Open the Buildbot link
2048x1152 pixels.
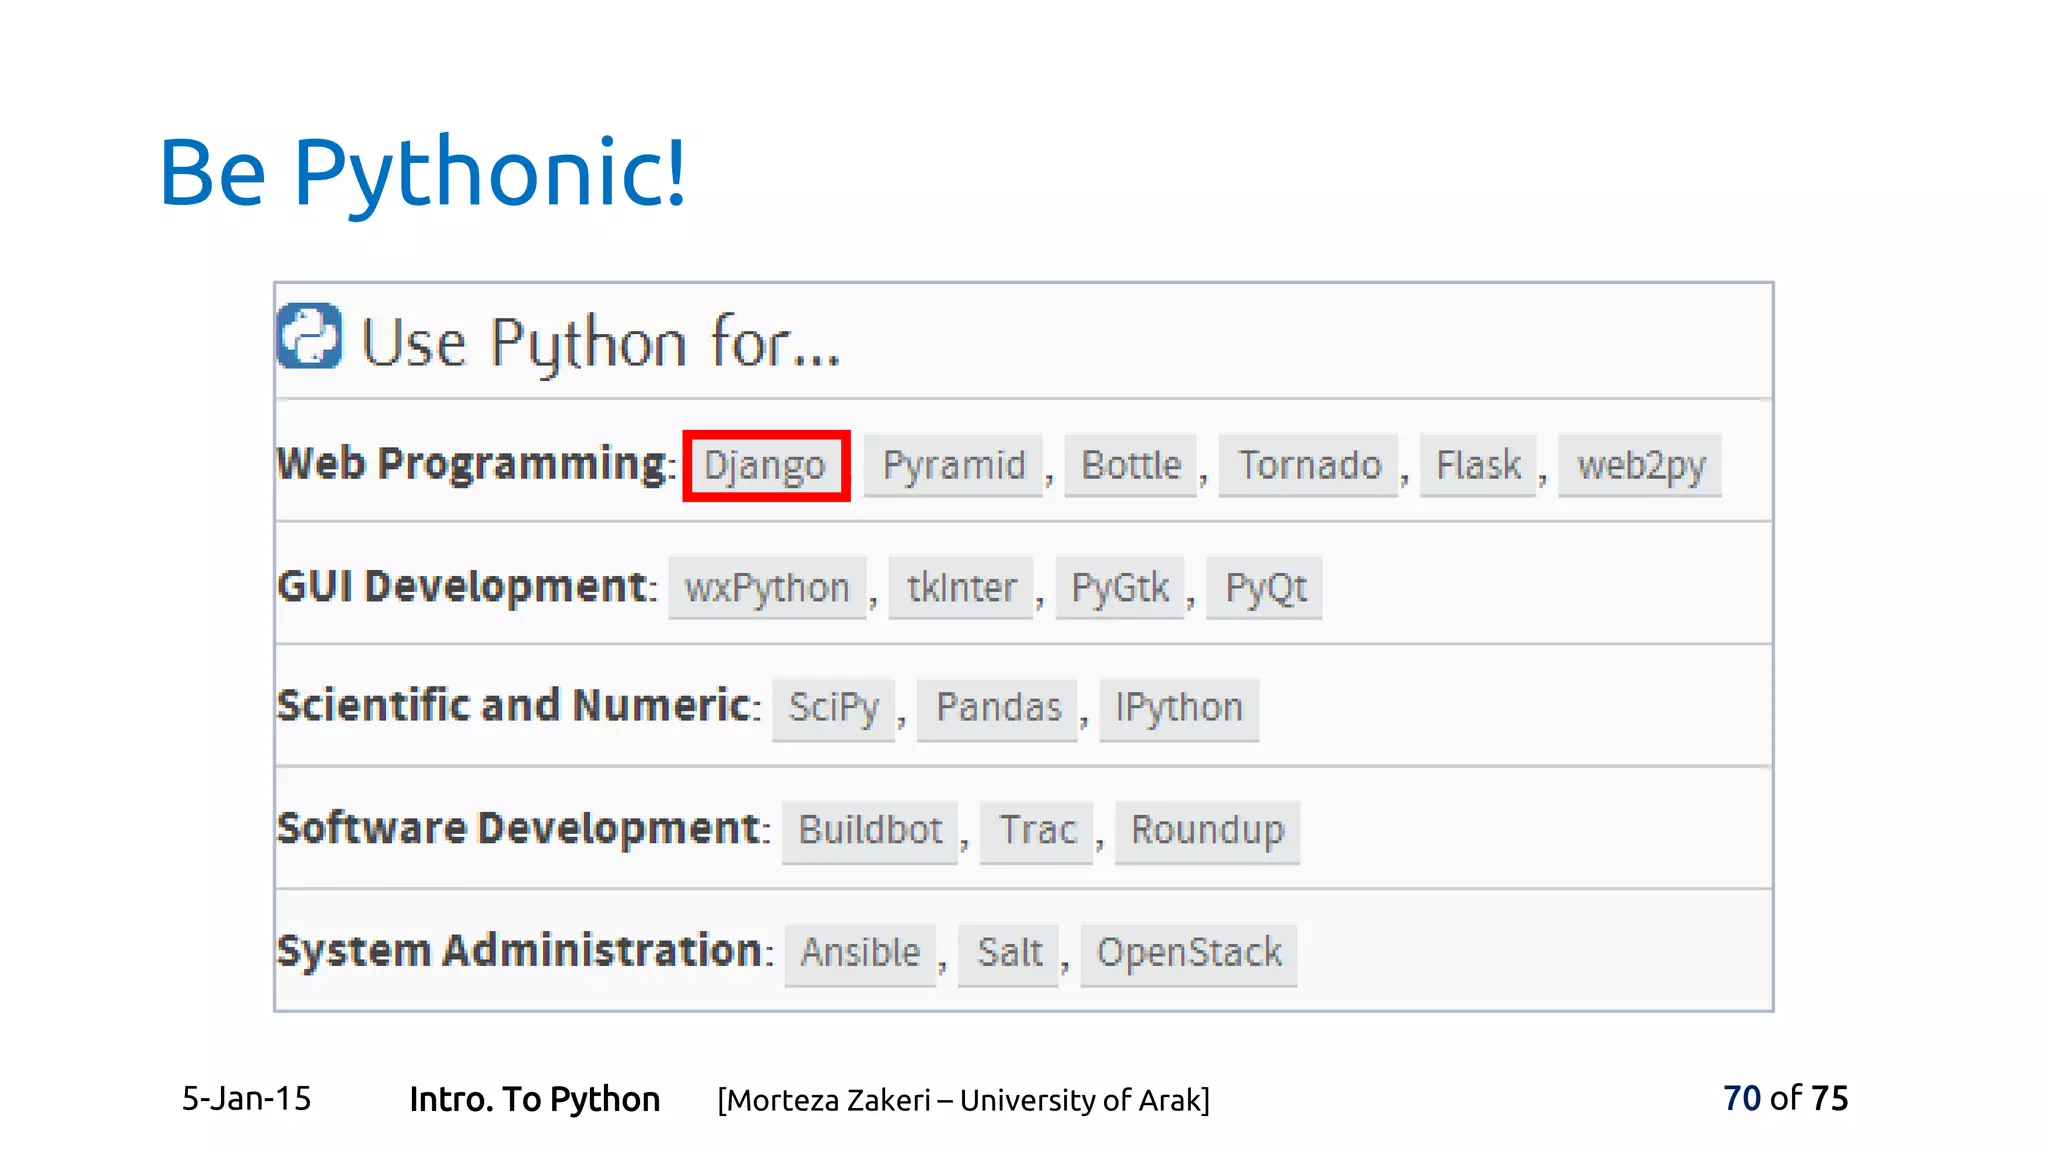click(x=870, y=832)
